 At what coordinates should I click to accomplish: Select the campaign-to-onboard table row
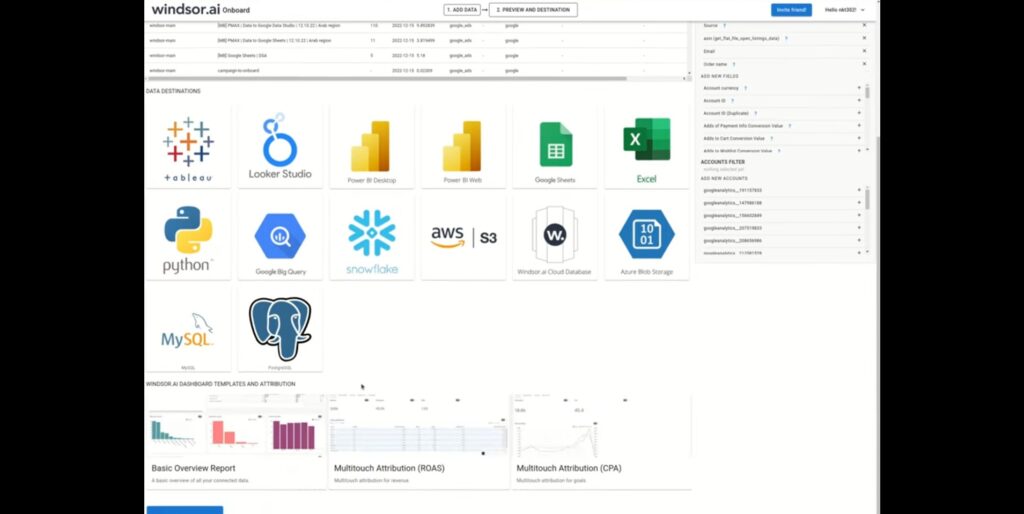click(x=417, y=71)
